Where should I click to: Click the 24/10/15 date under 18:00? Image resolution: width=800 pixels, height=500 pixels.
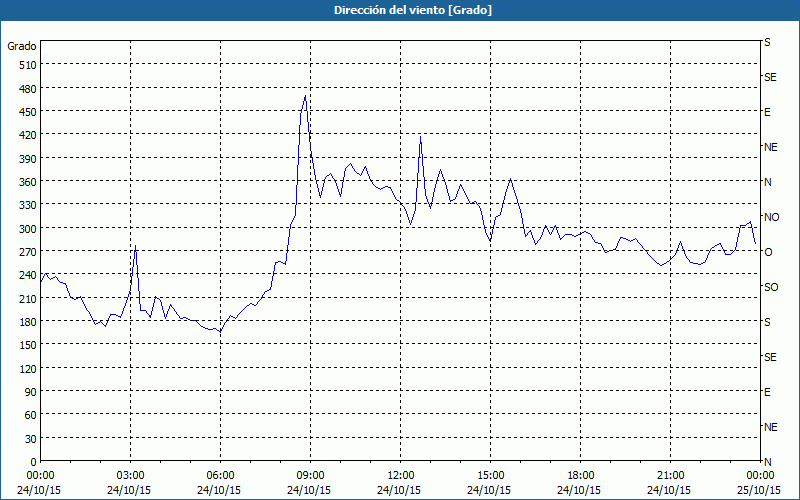(x=579, y=490)
